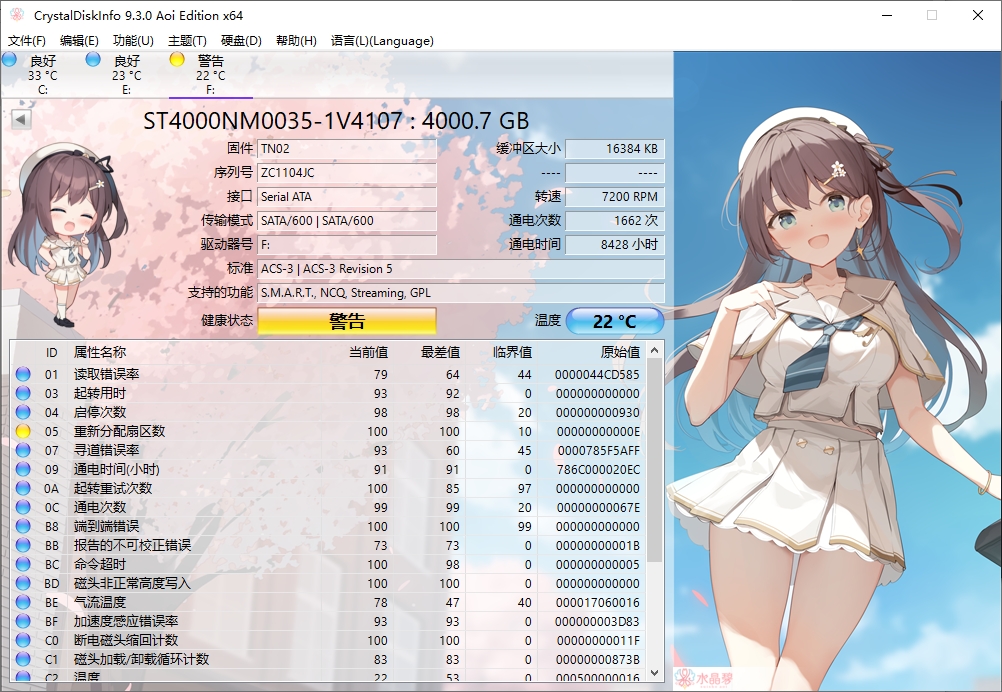
Task: Click the status orb for 端到端错误
Action: point(23,526)
